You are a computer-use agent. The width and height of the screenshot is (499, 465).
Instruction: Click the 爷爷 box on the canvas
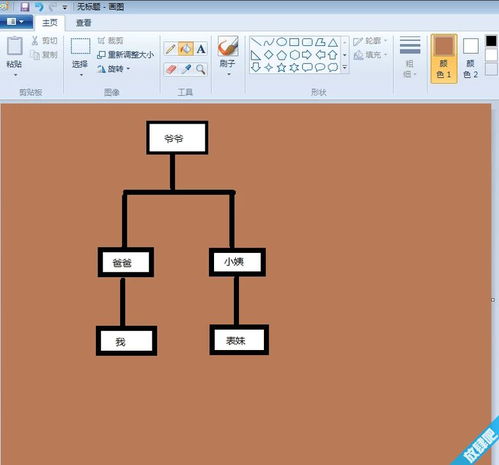click(x=177, y=138)
